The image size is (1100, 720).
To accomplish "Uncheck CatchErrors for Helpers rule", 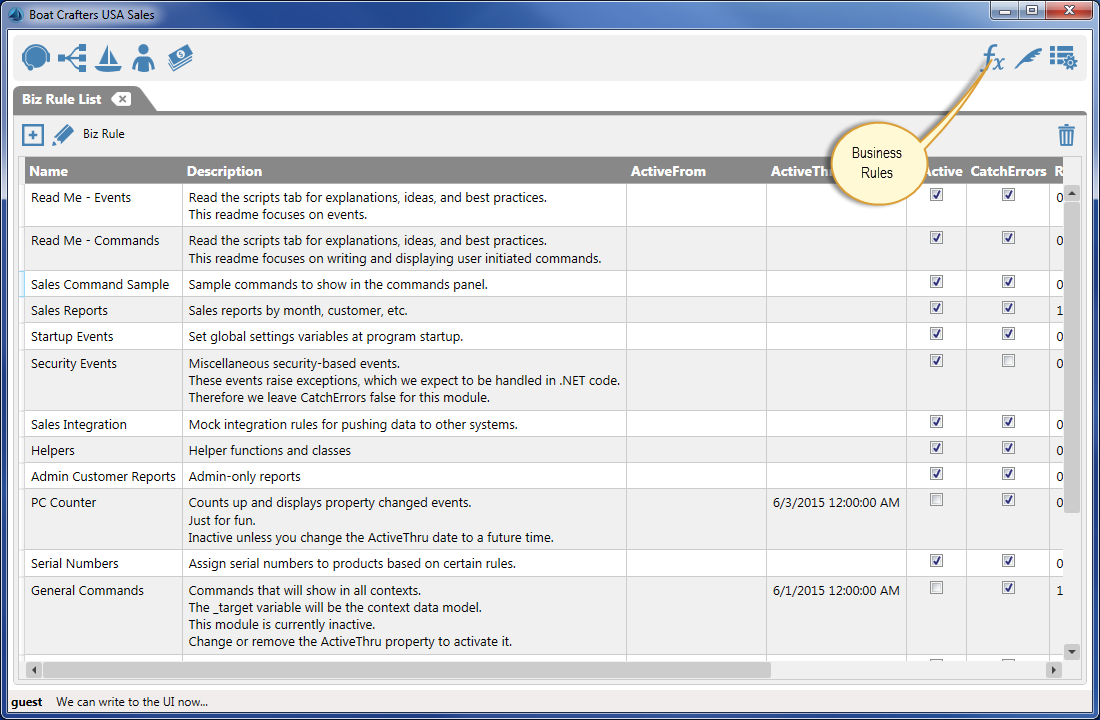I will 1008,448.
